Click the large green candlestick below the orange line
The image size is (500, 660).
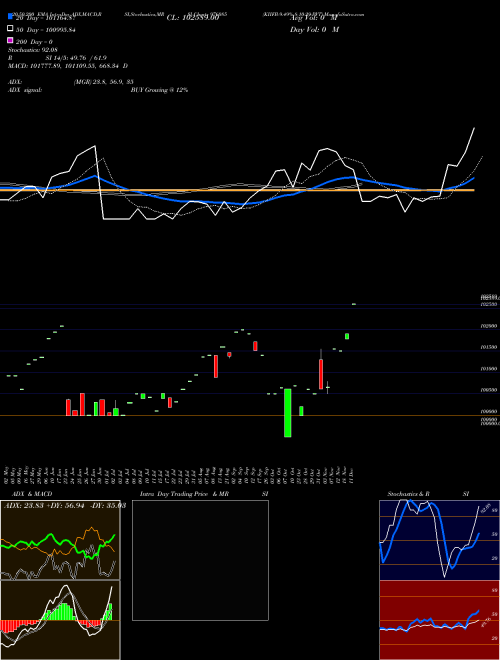click(287, 412)
